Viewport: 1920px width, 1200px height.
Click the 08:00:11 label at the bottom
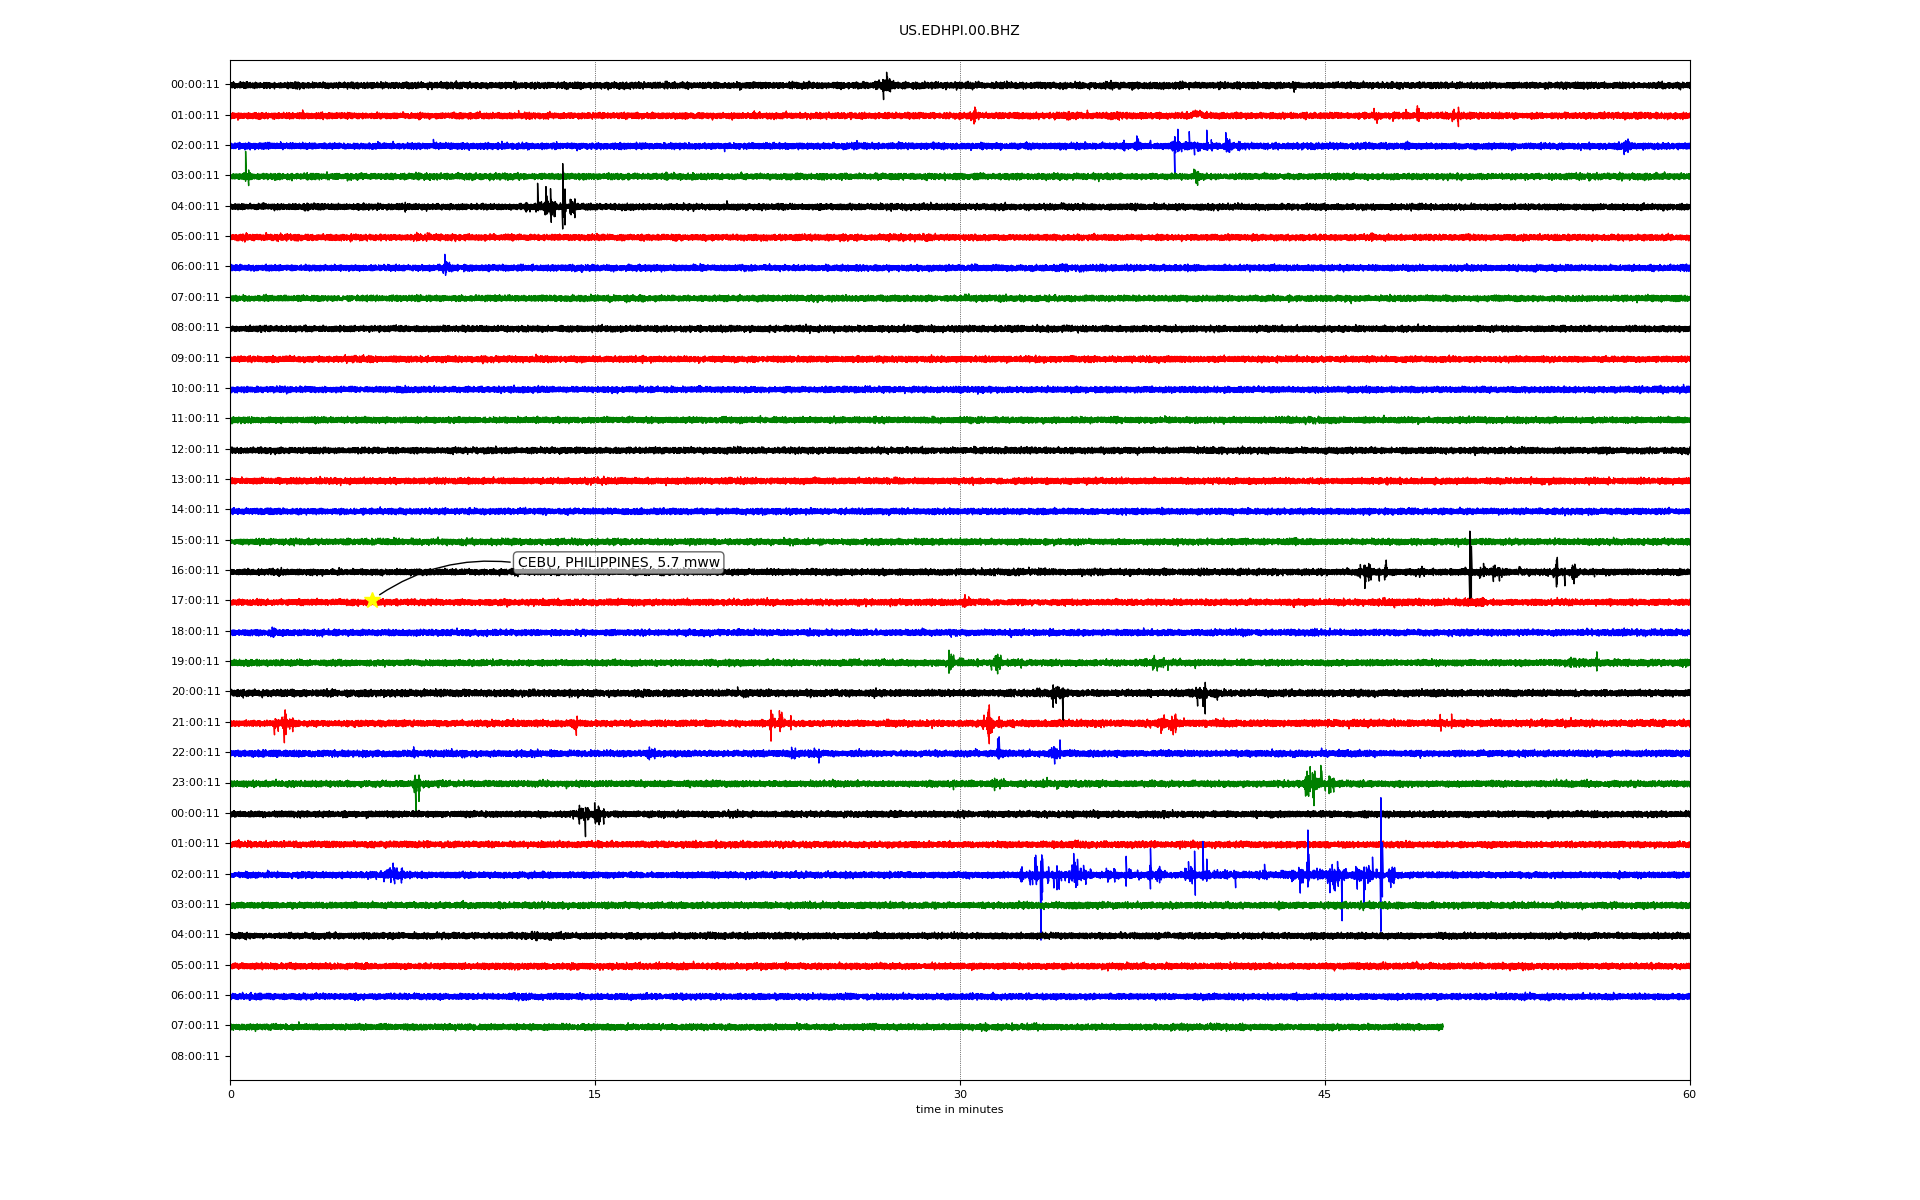click(x=195, y=1057)
